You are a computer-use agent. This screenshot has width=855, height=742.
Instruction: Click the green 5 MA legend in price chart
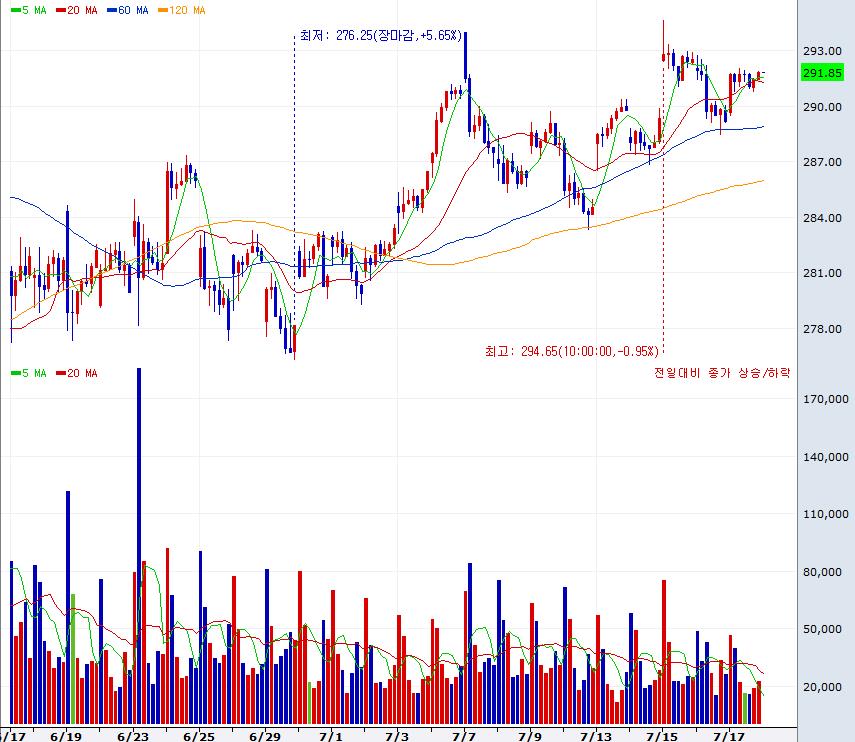click(29, 10)
